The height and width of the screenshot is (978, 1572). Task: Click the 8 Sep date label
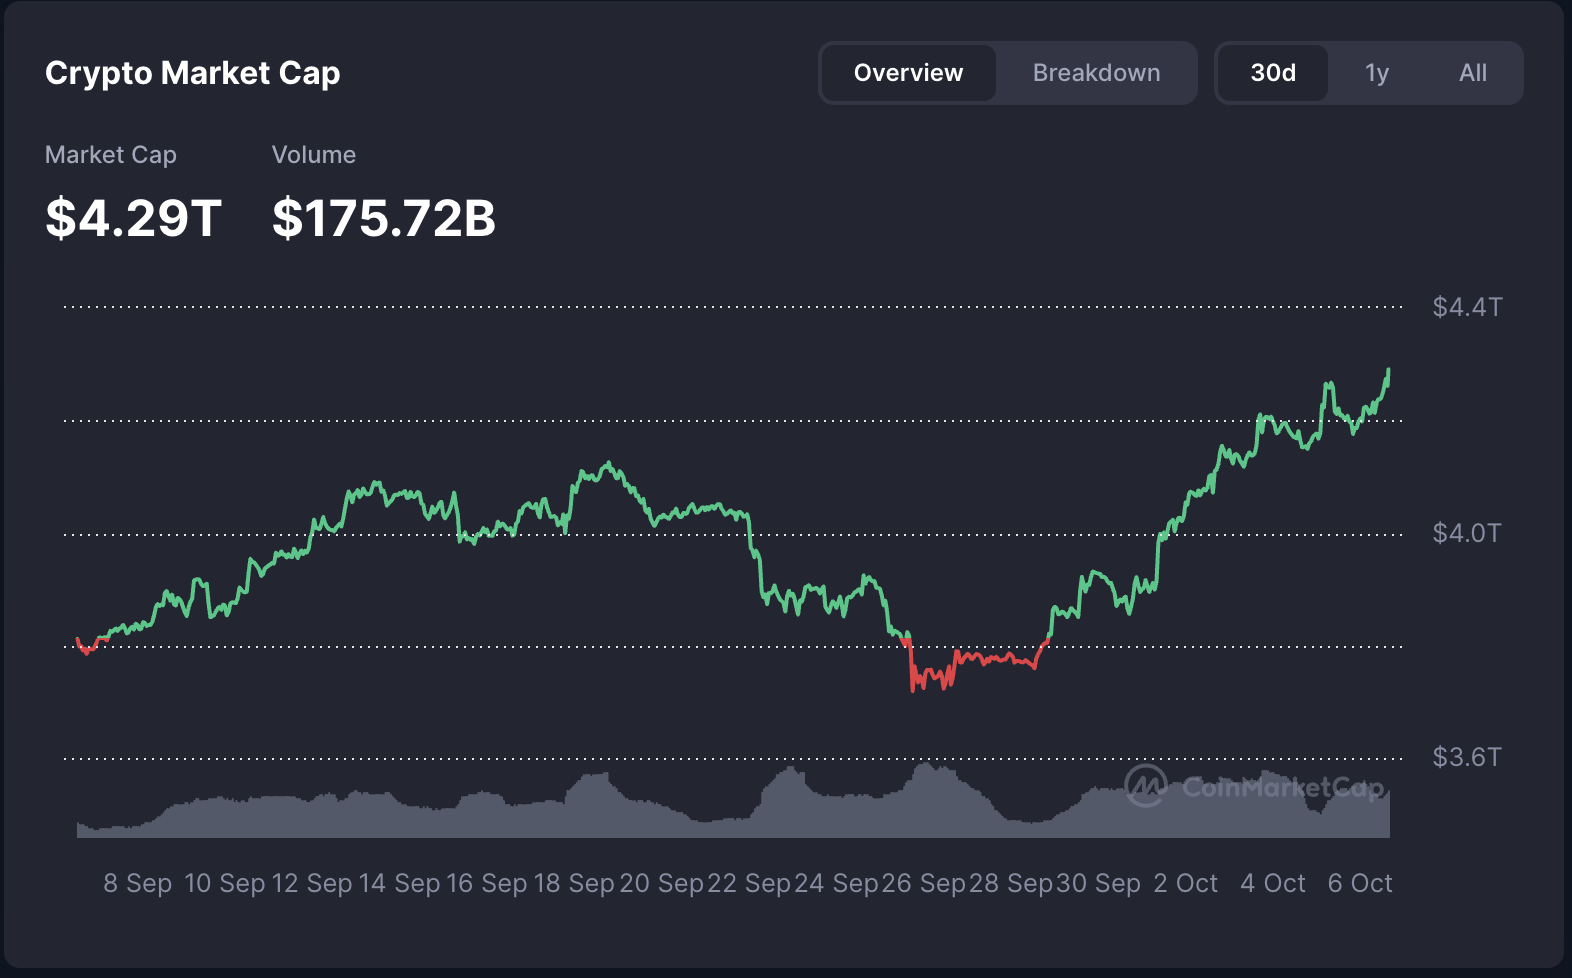pos(138,883)
